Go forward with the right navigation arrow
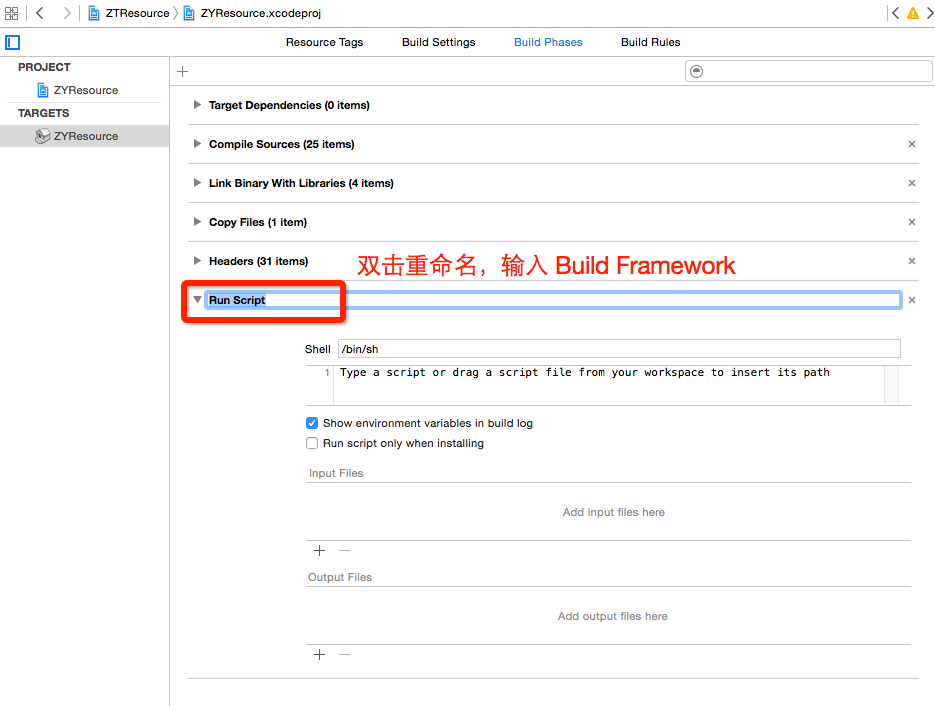This screenshot has height=706, width=935. click(67, 13)
